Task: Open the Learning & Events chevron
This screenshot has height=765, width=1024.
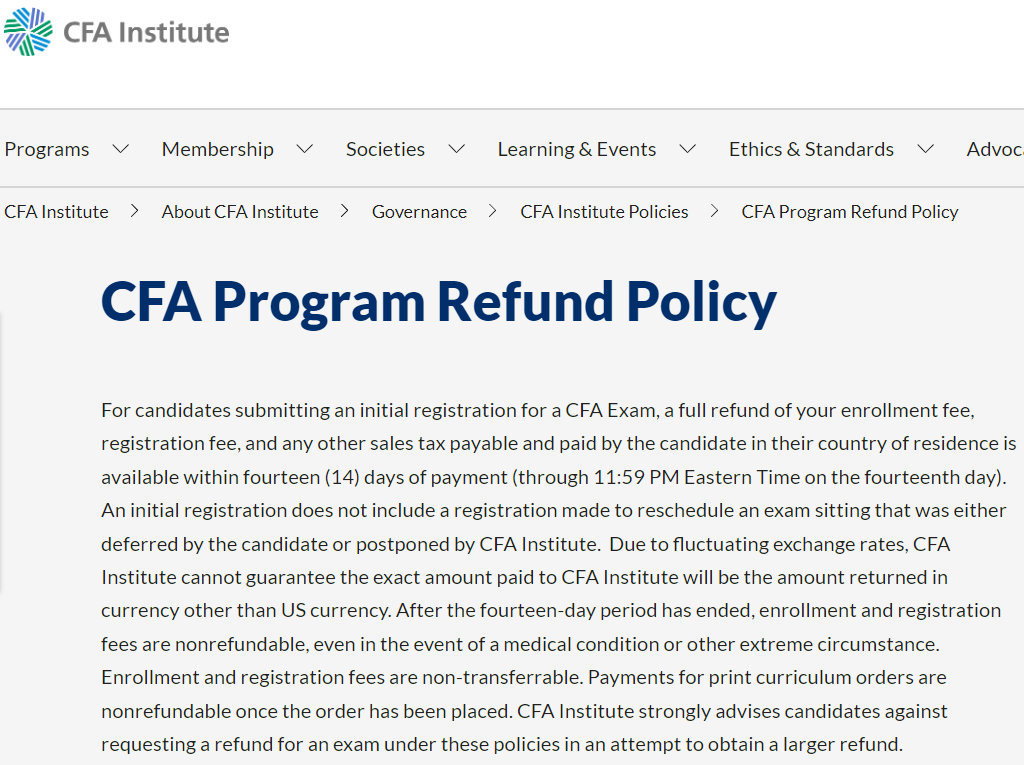Action: point(688,149)
